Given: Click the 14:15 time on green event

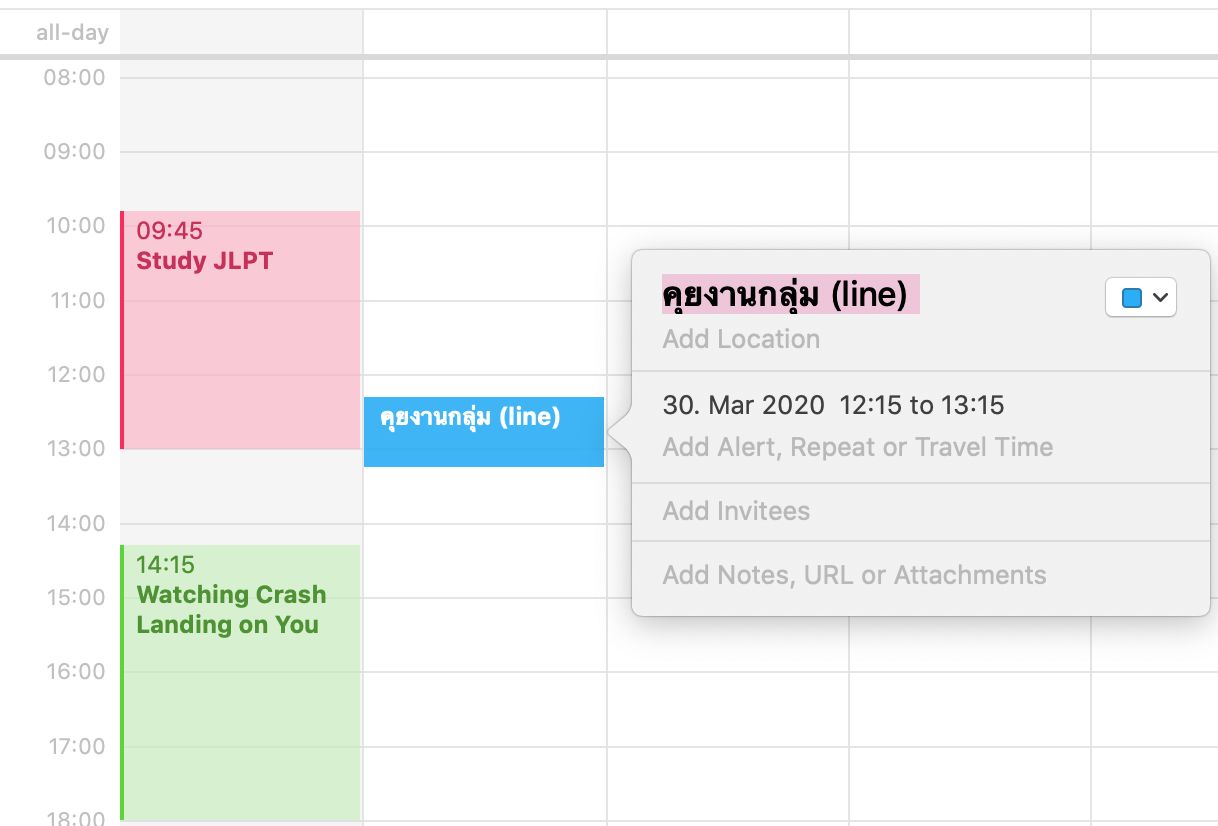Looking at the screenshot, I should coord(165,565).
